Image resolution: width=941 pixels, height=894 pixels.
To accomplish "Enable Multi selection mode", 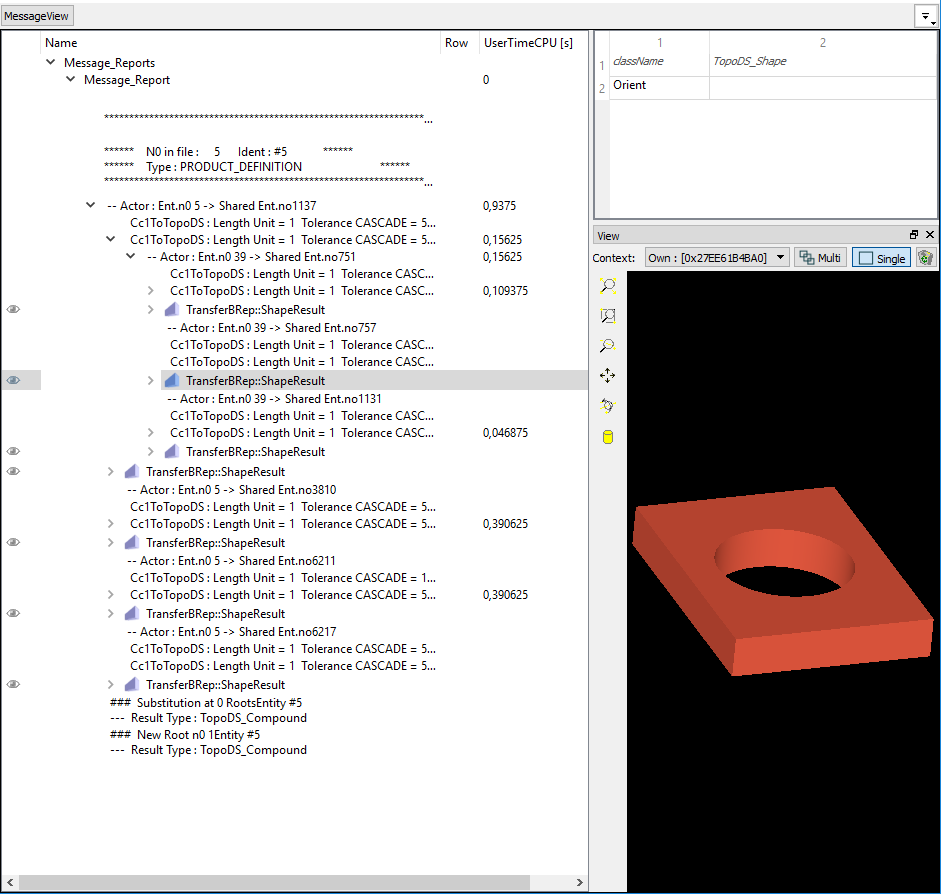I will click(x=820, y=258).
